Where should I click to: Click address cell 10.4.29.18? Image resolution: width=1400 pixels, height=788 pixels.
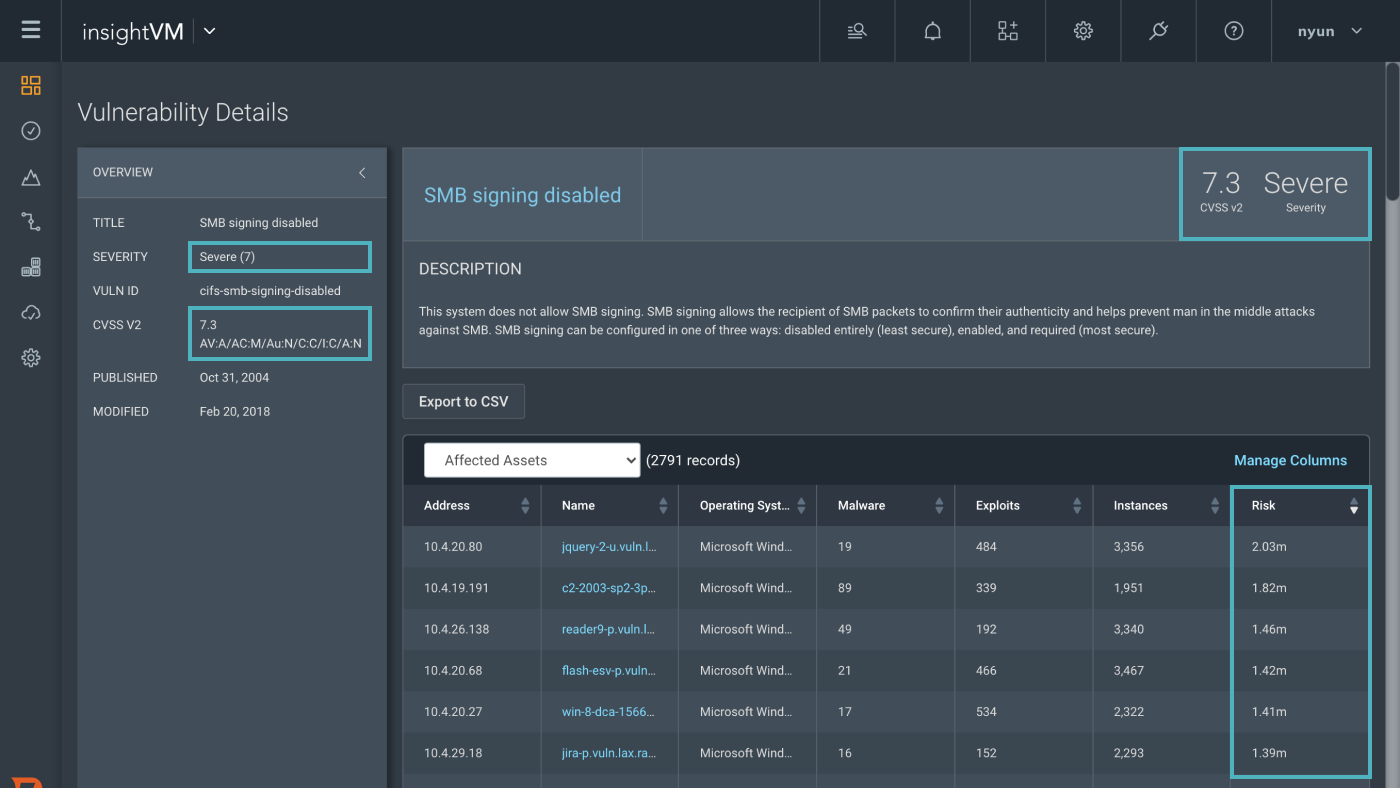(453, 753)
